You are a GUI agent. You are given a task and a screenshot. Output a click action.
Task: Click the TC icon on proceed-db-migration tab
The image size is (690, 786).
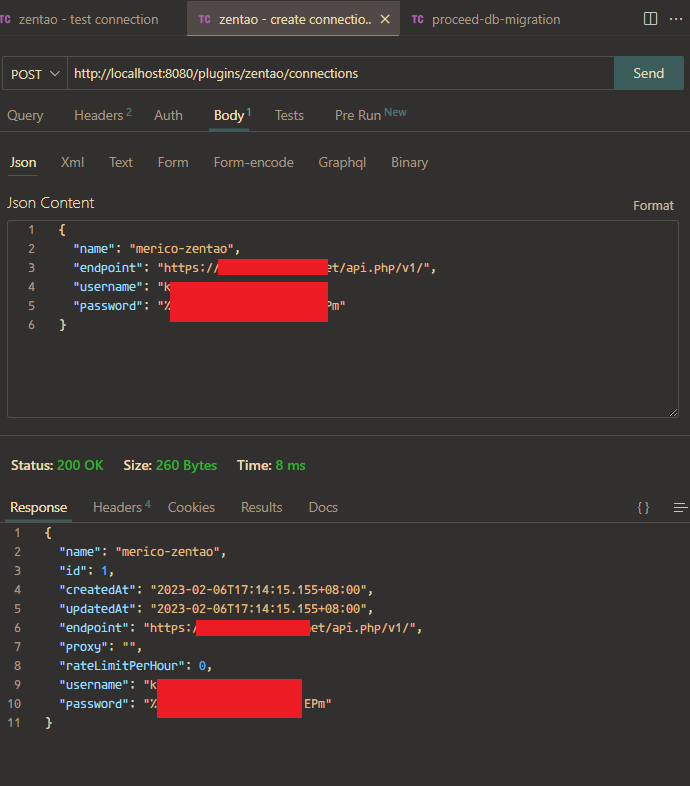click(x=417, y=20)
